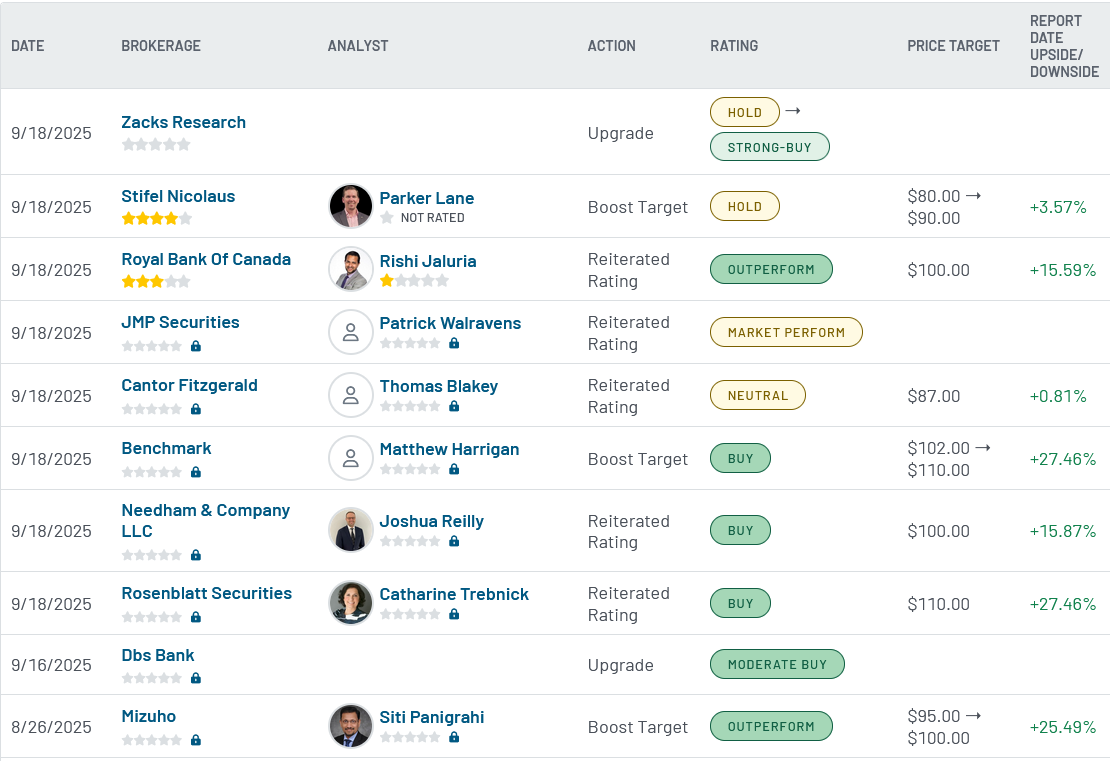
Task: Click lock icon beside Thomas Blakey's rating
Action: pos(454,406)
